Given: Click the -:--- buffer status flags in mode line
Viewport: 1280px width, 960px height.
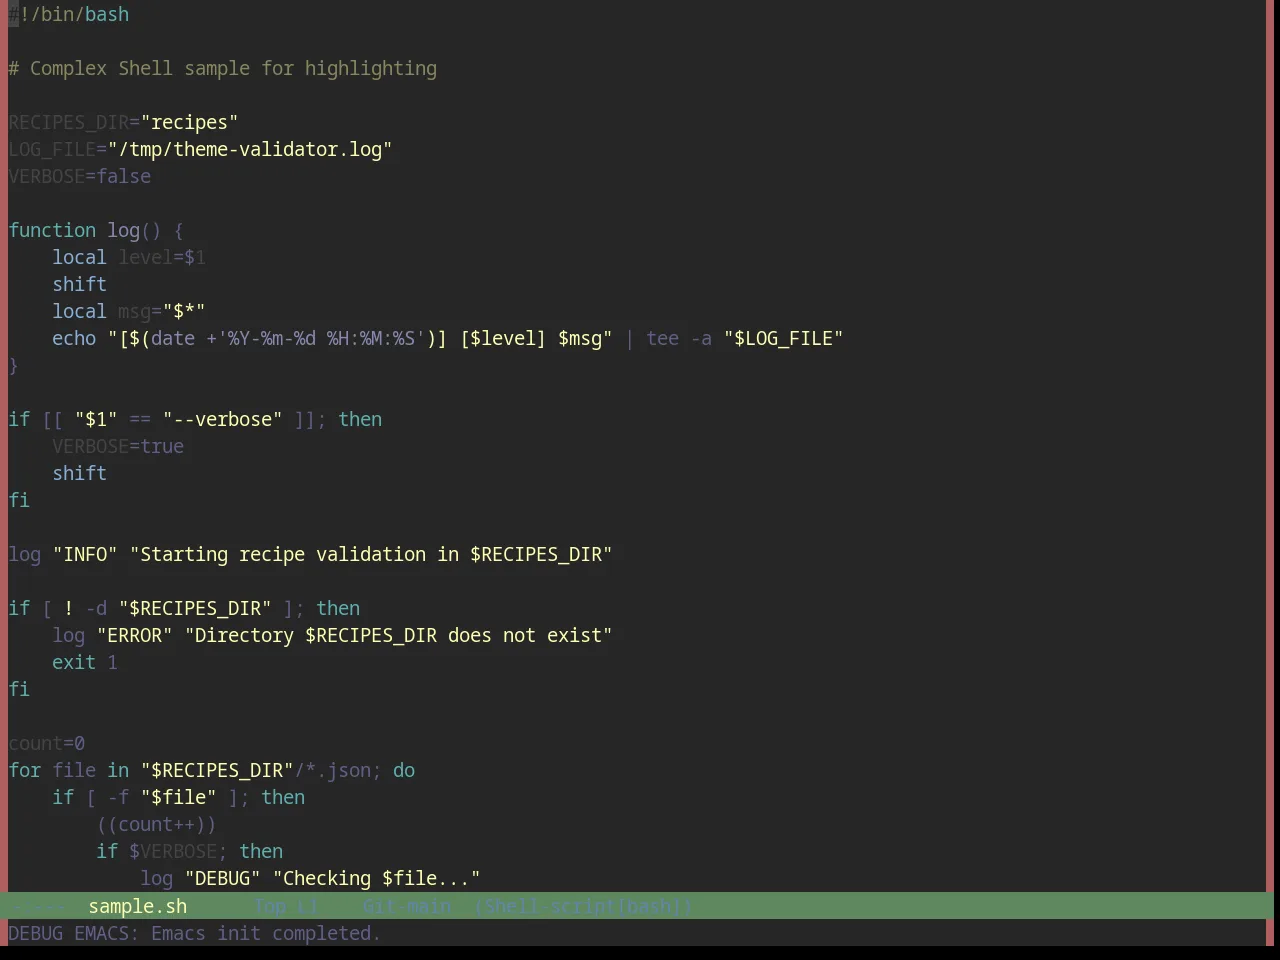Looking at the screenshot, I should point(40,906).
